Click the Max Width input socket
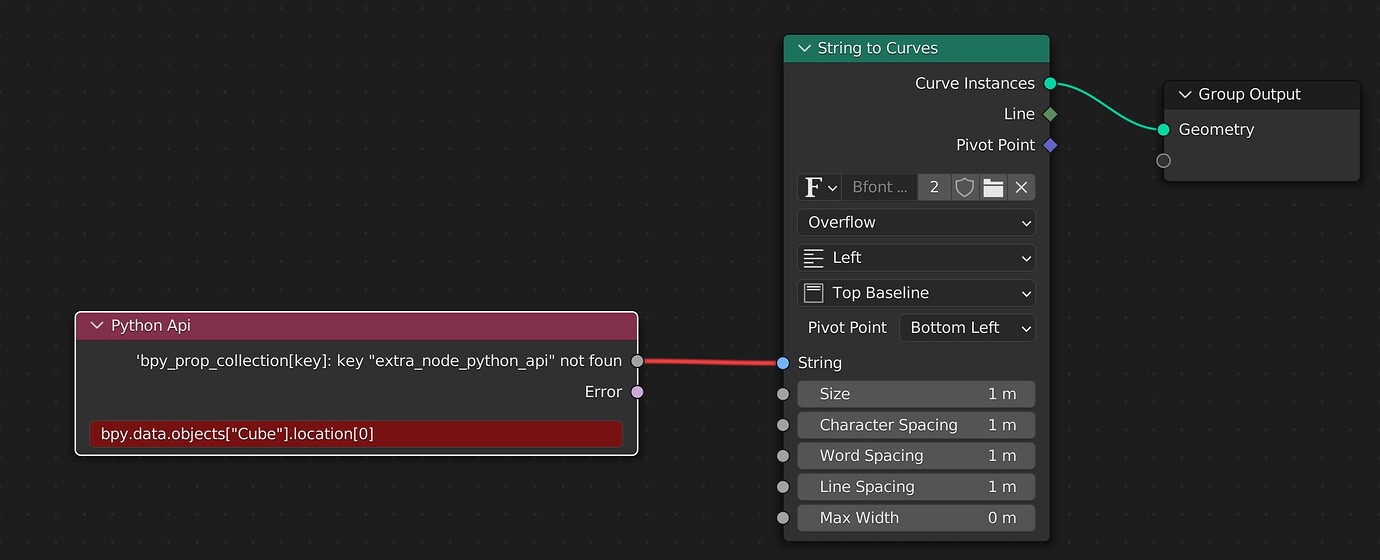The width and height of the screenshot is (1380, 560). coord(783,518)
